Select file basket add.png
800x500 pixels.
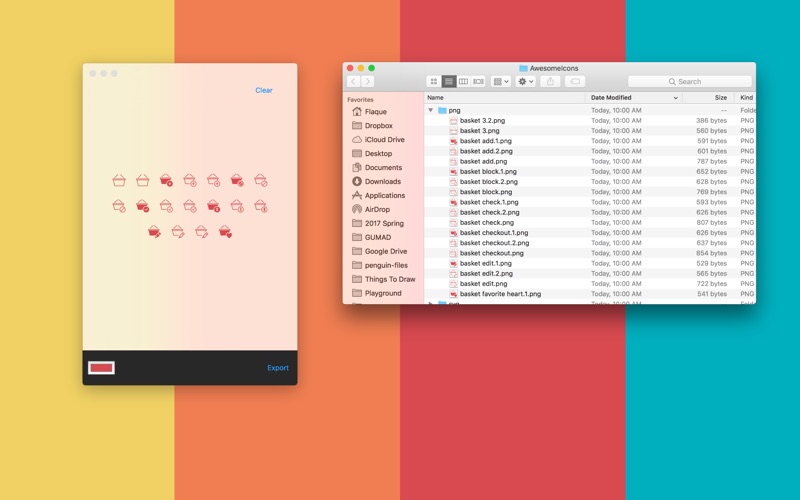[590, 161]
